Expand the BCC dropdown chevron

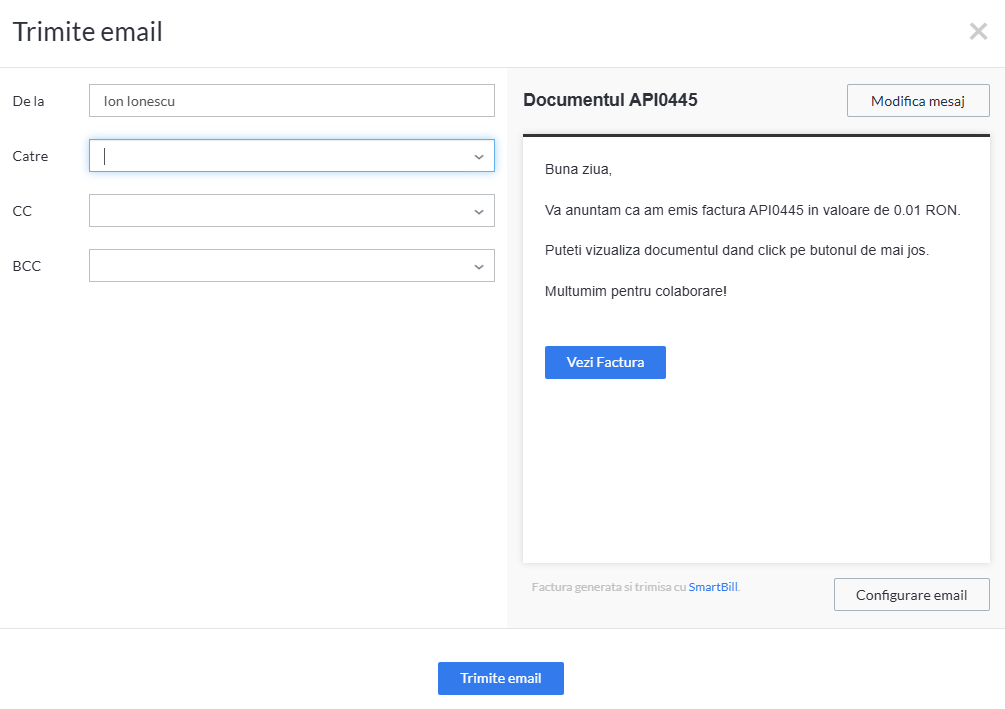tap(479, 267)
